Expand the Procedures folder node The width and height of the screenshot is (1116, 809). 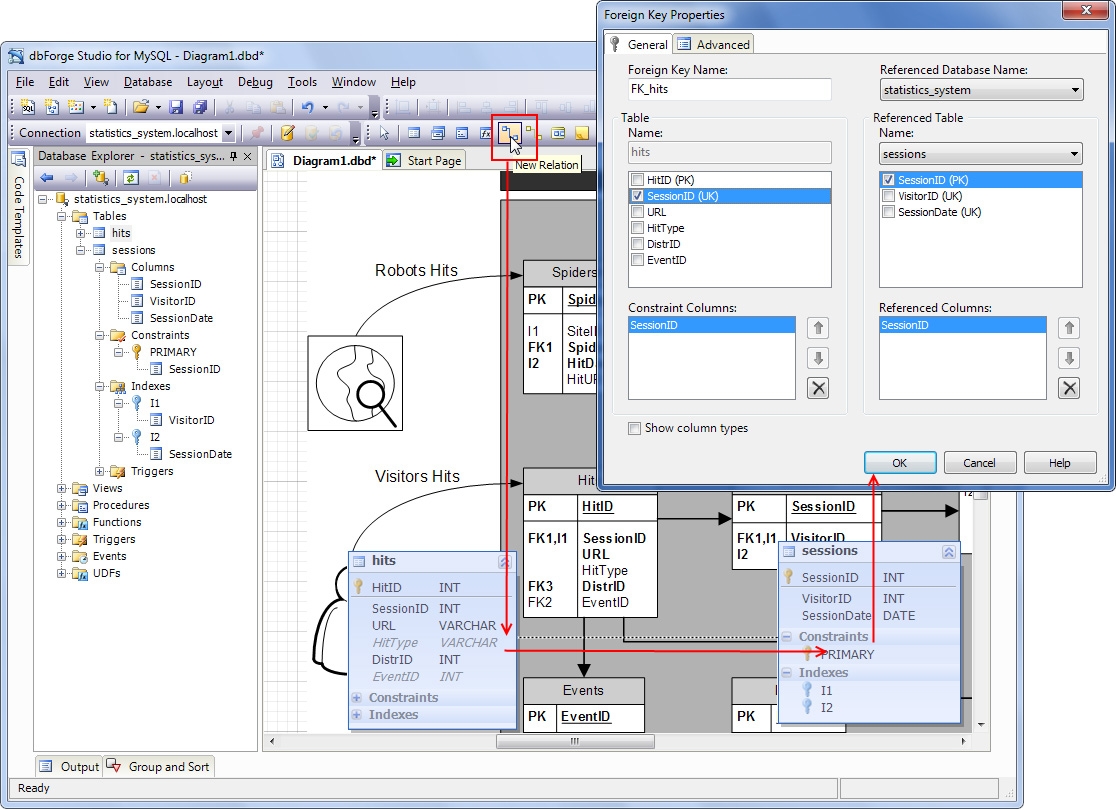coord(62,505)
